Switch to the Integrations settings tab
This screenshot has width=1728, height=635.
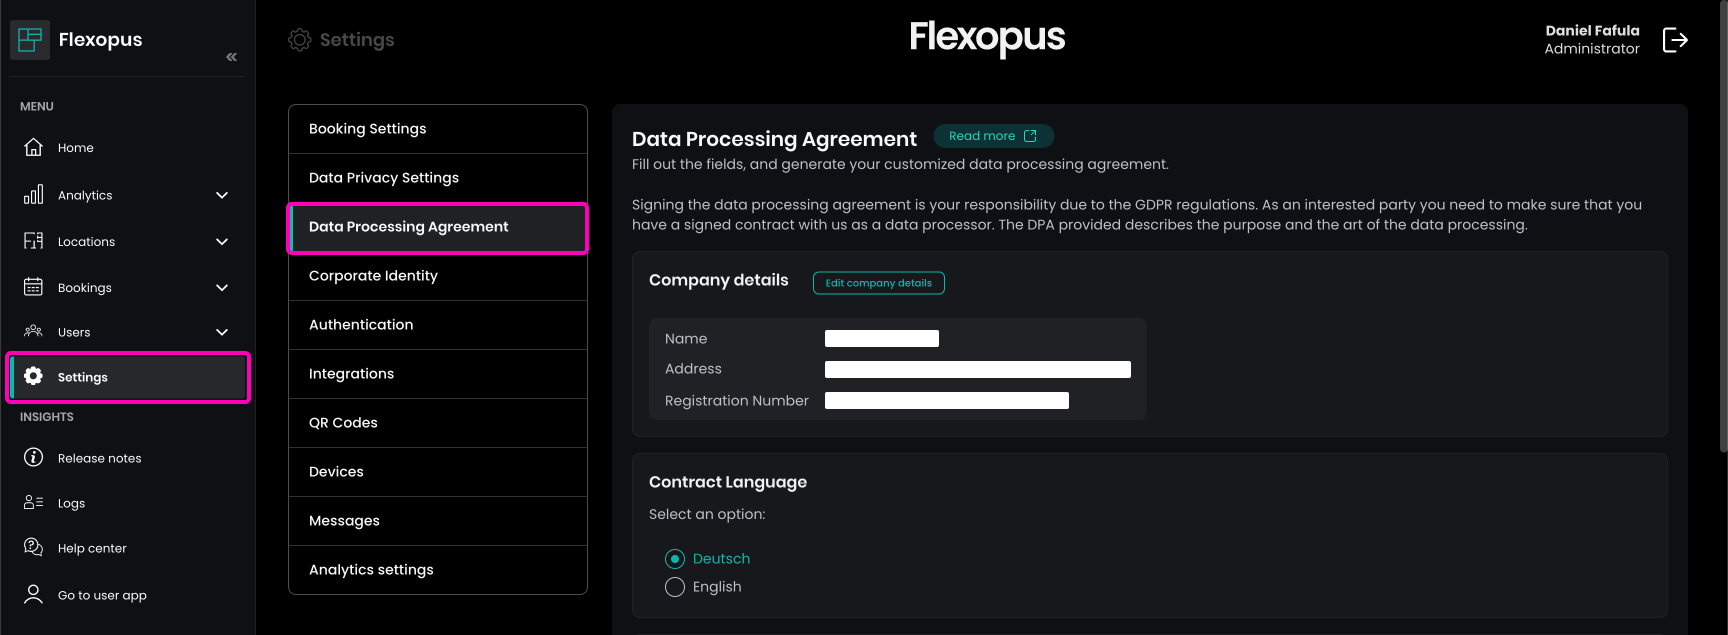point(437,374)
